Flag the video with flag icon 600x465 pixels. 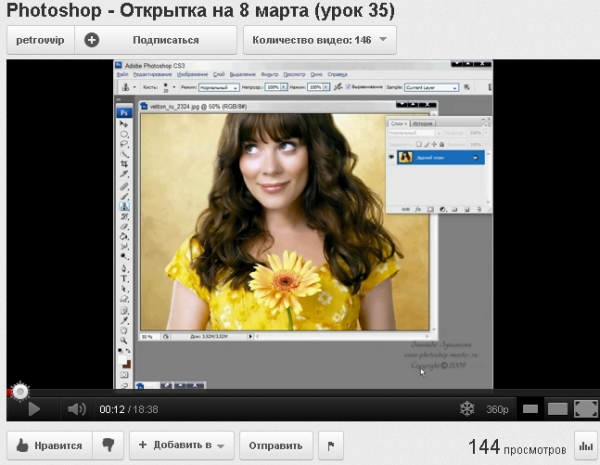(x=331, y=445)
